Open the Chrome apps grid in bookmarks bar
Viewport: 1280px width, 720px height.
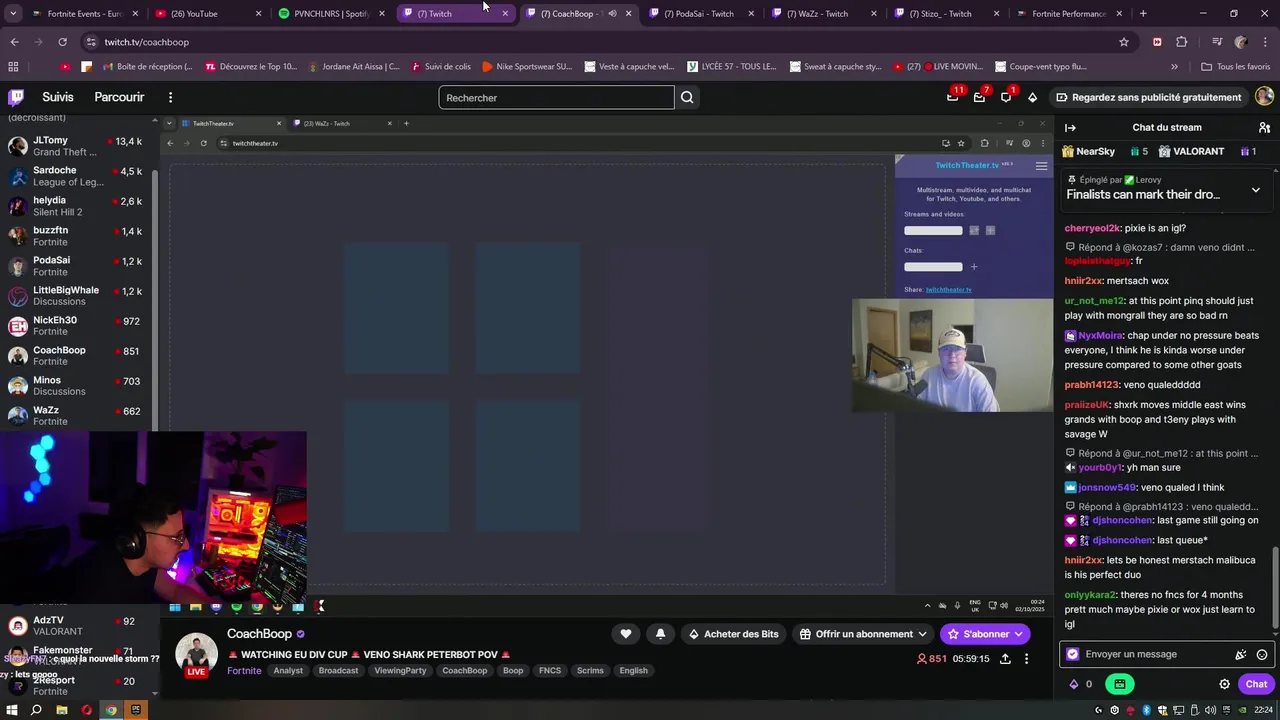13,67
